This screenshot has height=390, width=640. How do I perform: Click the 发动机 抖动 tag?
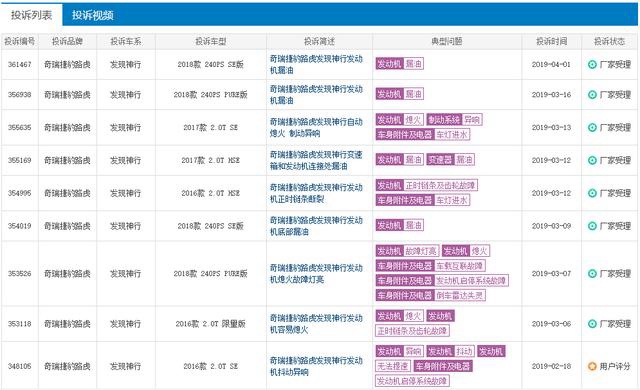[451, 351]
